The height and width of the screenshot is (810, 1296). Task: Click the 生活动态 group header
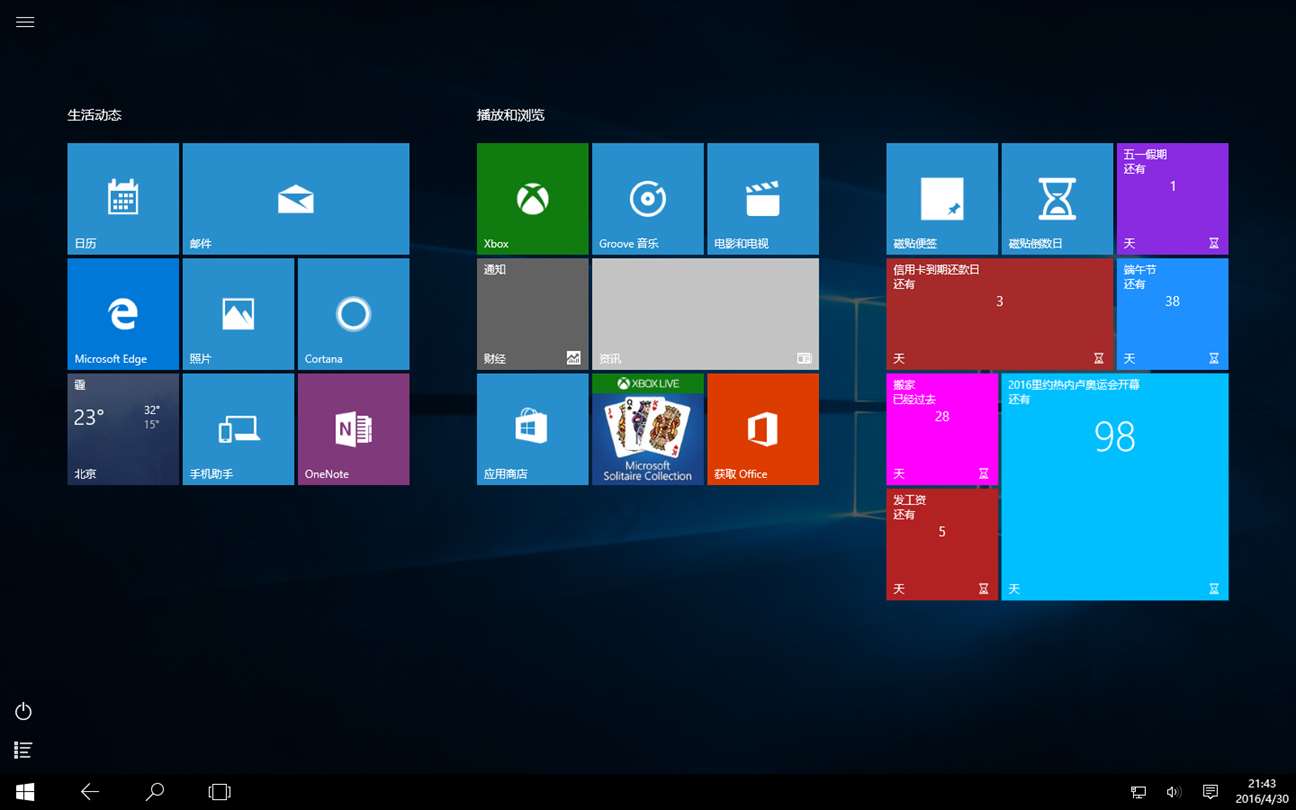coord(94,115)
